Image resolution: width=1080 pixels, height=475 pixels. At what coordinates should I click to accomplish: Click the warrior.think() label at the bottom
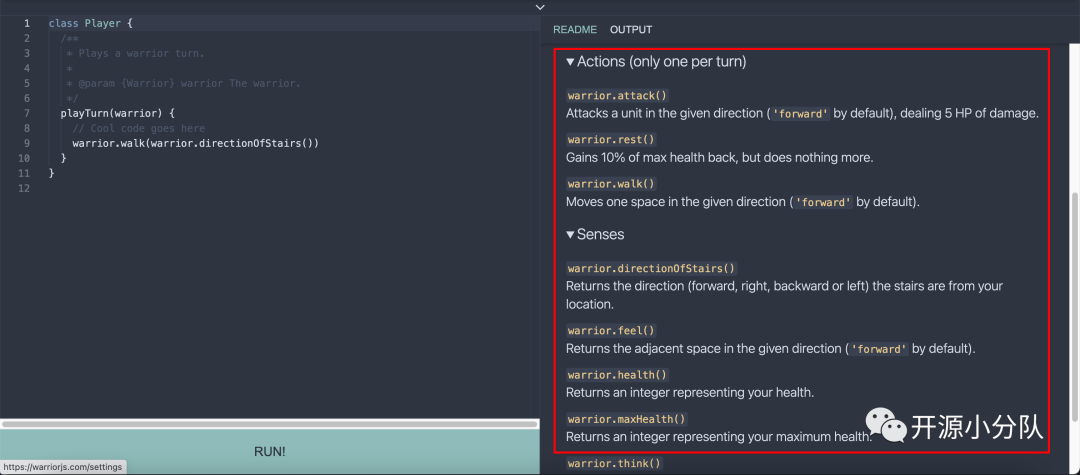click(614, 463)
